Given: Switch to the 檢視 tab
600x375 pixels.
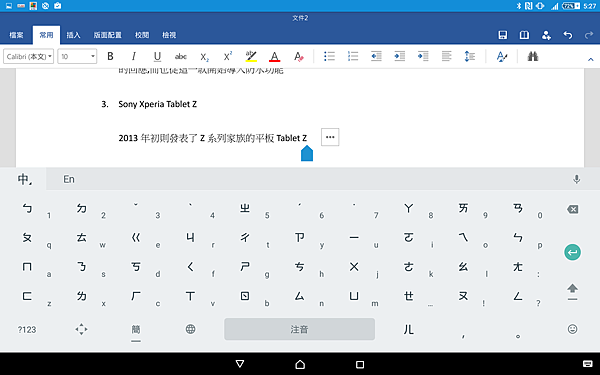Looking at the screenshot, I should pyautogui.click(x=169, y=35).
